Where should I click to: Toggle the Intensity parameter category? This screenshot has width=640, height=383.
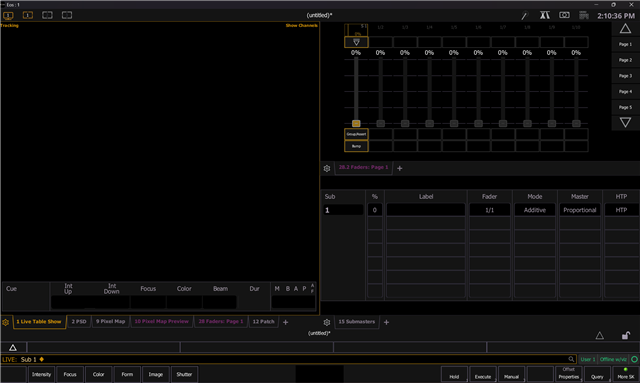point(41,374)
